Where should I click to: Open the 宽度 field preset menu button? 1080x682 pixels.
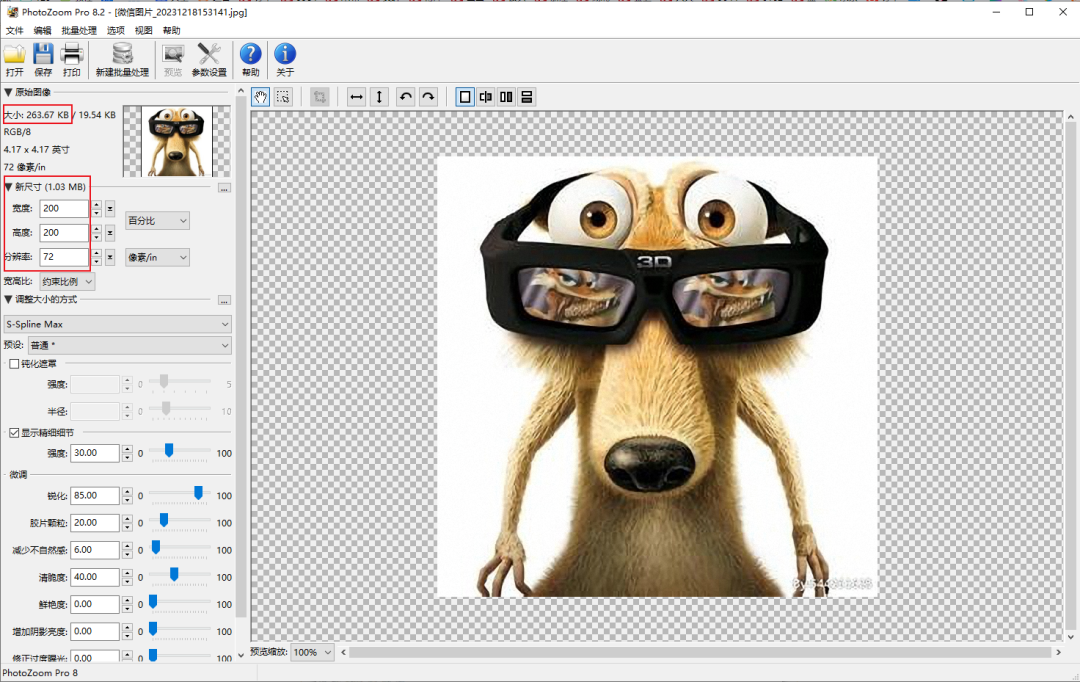click(x=110, y=208)
